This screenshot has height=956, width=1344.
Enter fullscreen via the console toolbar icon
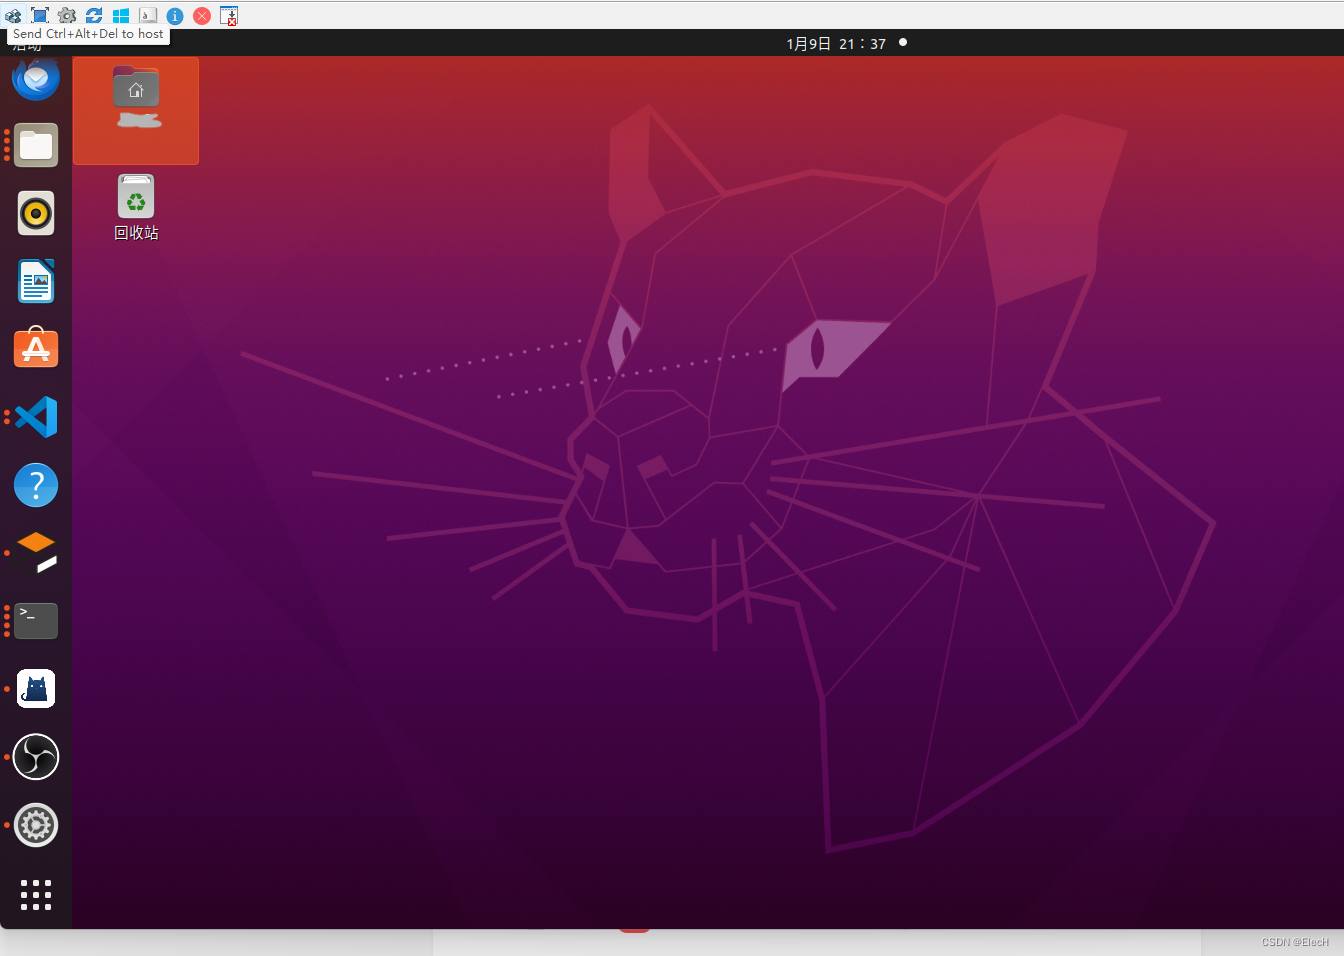[x=40, y=15]
